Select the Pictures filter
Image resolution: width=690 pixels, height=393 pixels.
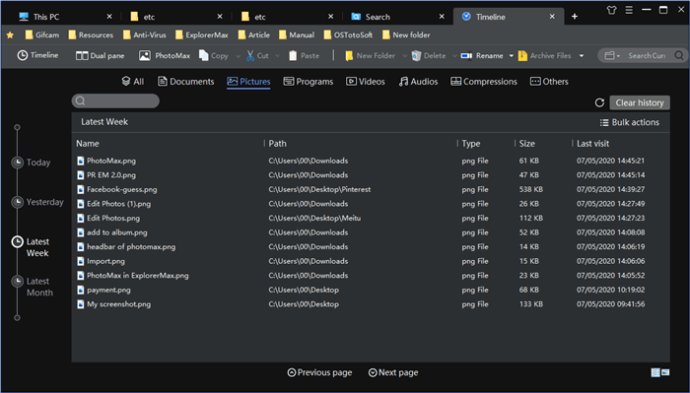[249, 81]
